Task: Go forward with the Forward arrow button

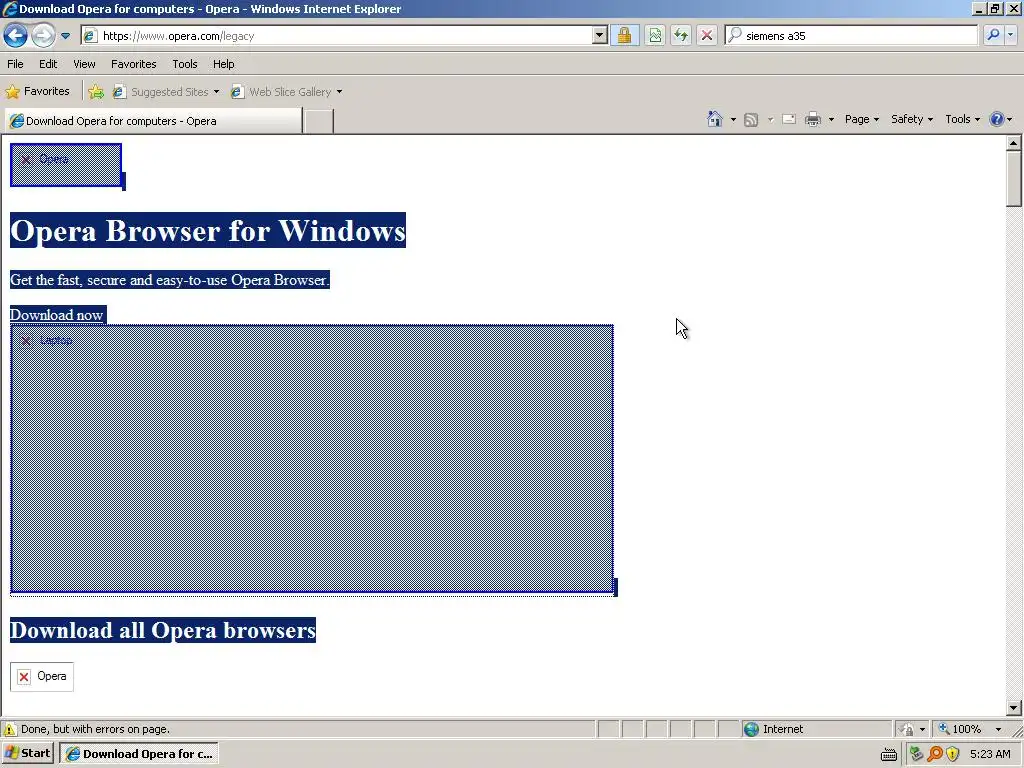Action: (x=43, y=35)
